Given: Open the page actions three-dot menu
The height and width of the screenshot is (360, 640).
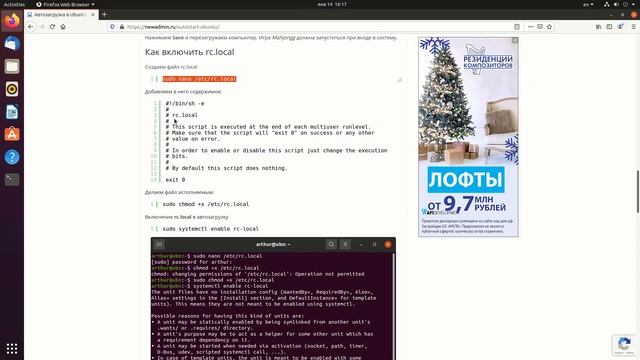Looking at the screenshot, I should (530, 27).
